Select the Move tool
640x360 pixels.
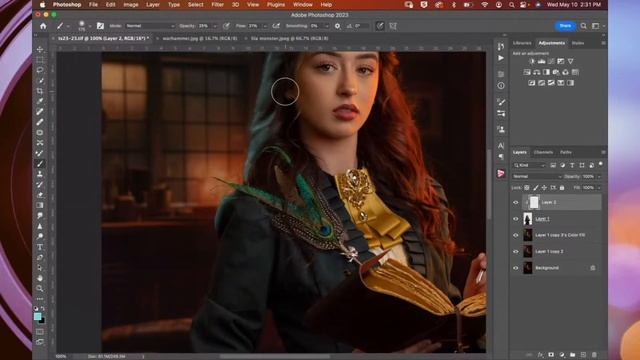40,49
